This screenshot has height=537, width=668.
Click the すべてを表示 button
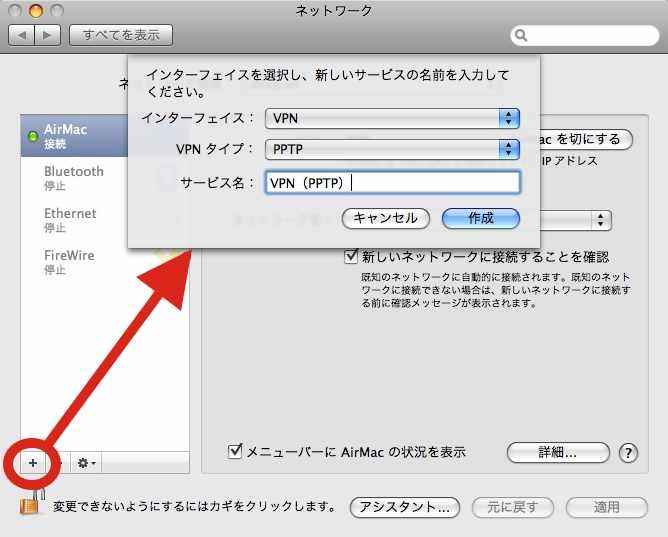pyautogui.click(x=121, y=35)
